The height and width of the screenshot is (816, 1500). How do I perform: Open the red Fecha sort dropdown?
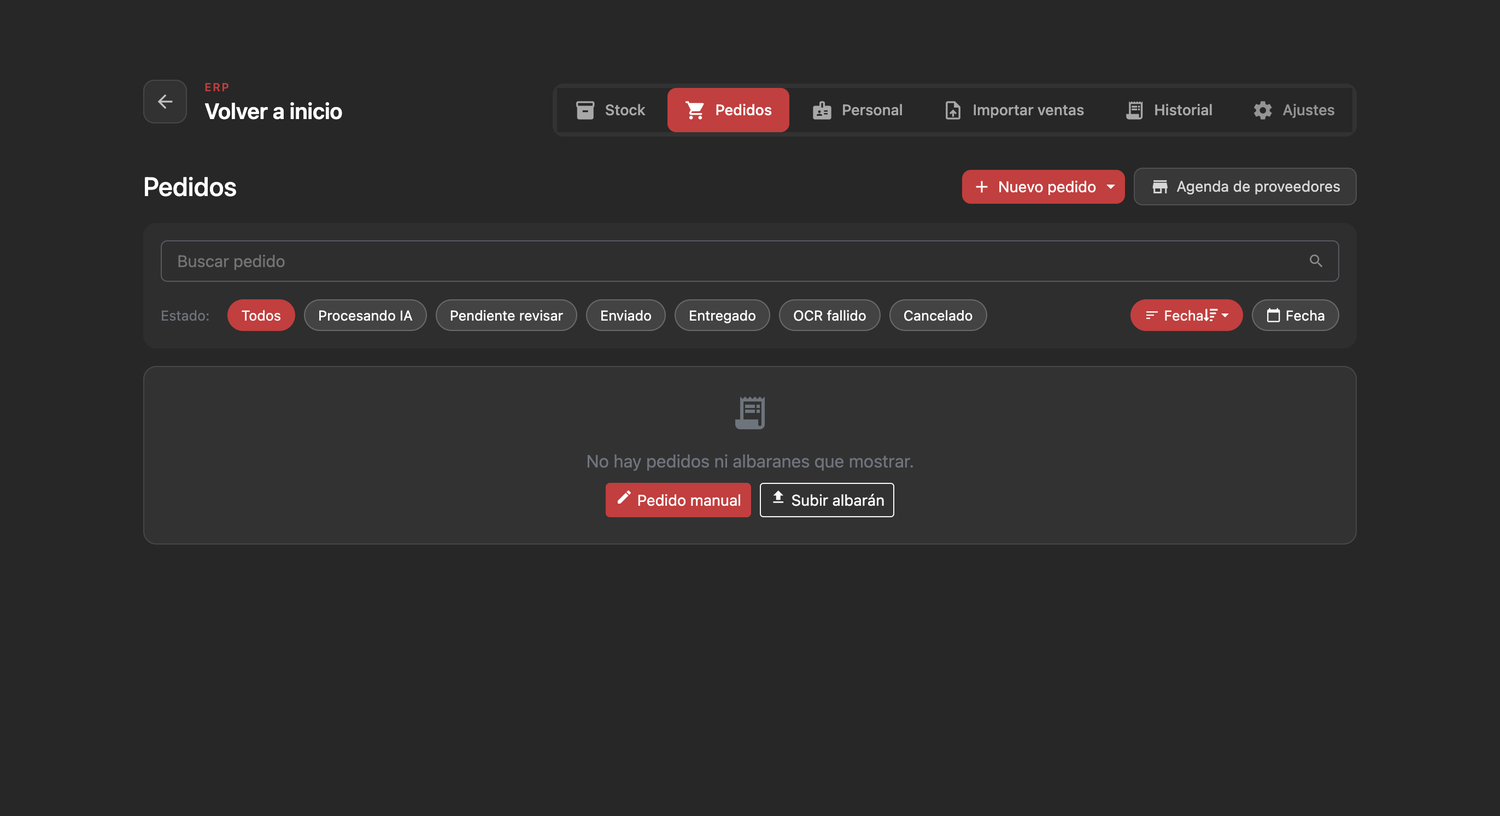coord(1186,316)
